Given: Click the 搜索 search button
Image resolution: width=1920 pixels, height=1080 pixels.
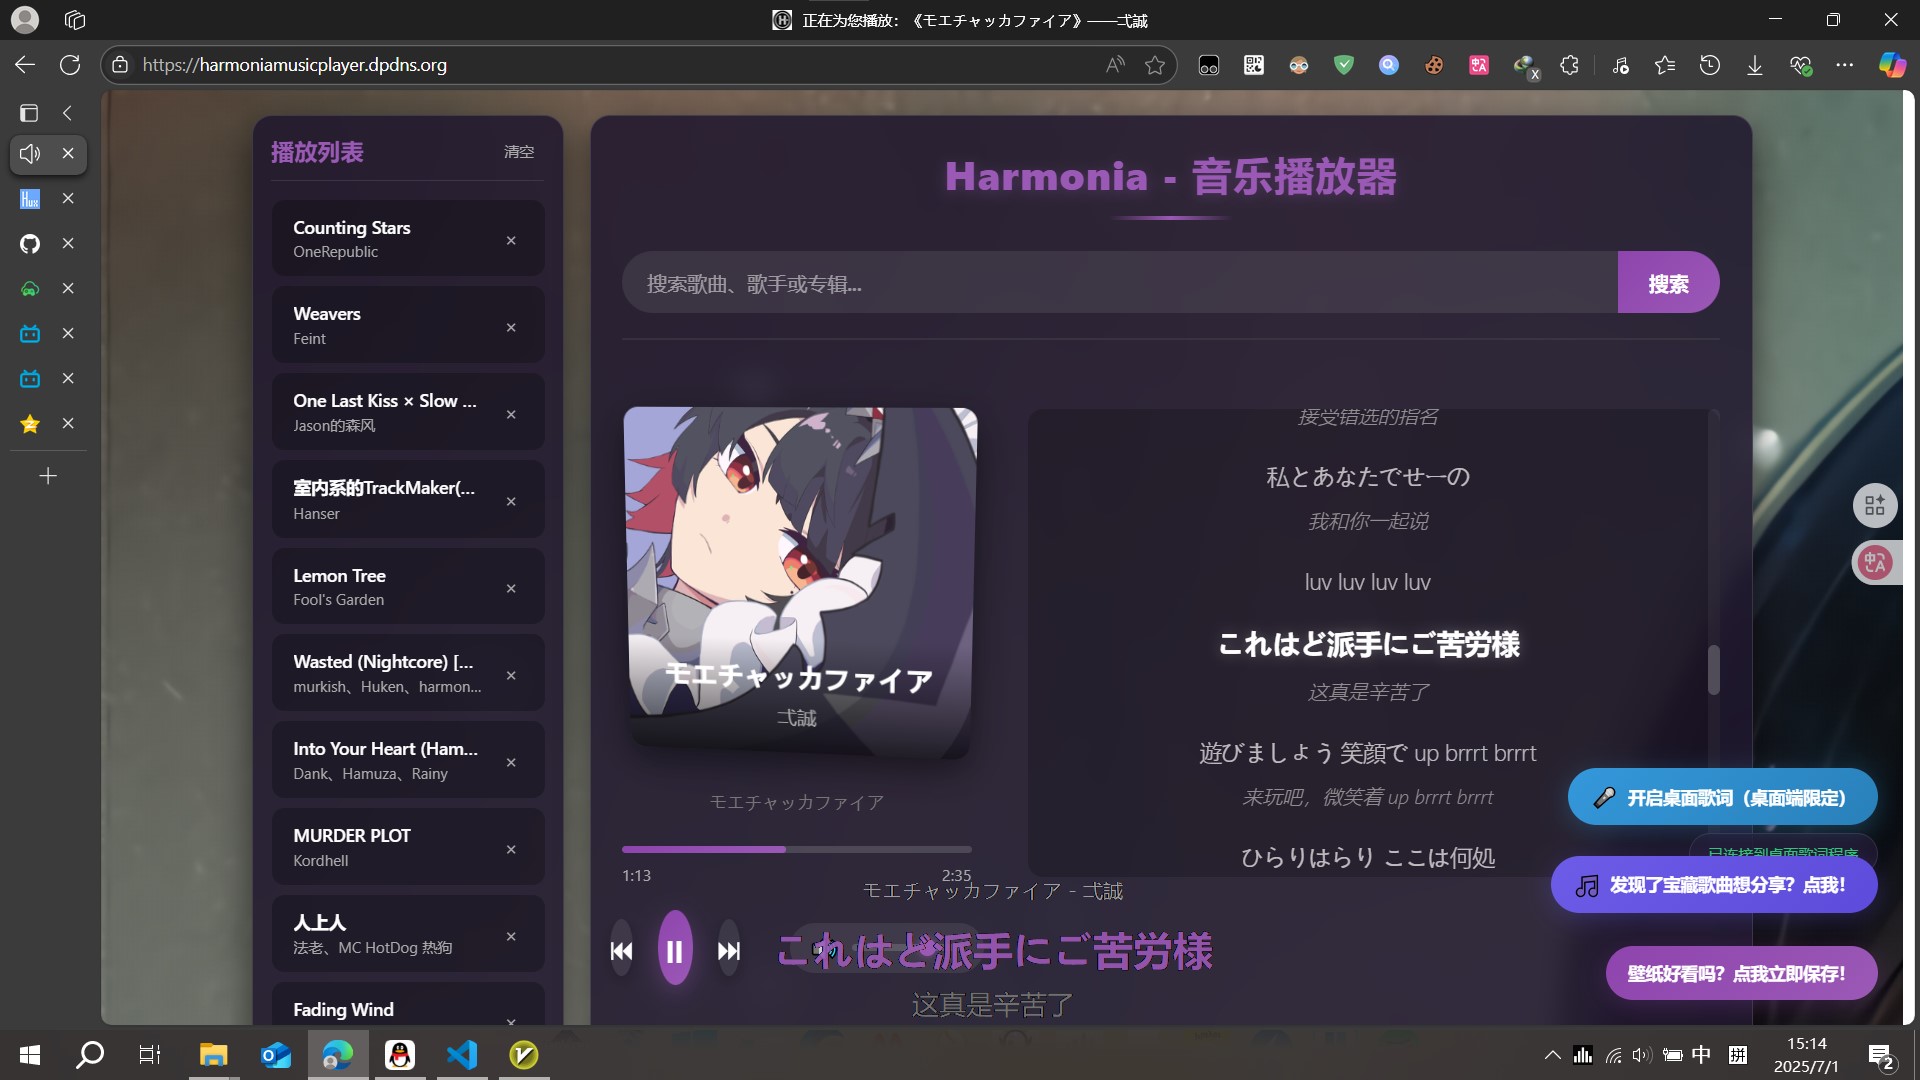Looking at the screenshot, I should (1668, 283).
